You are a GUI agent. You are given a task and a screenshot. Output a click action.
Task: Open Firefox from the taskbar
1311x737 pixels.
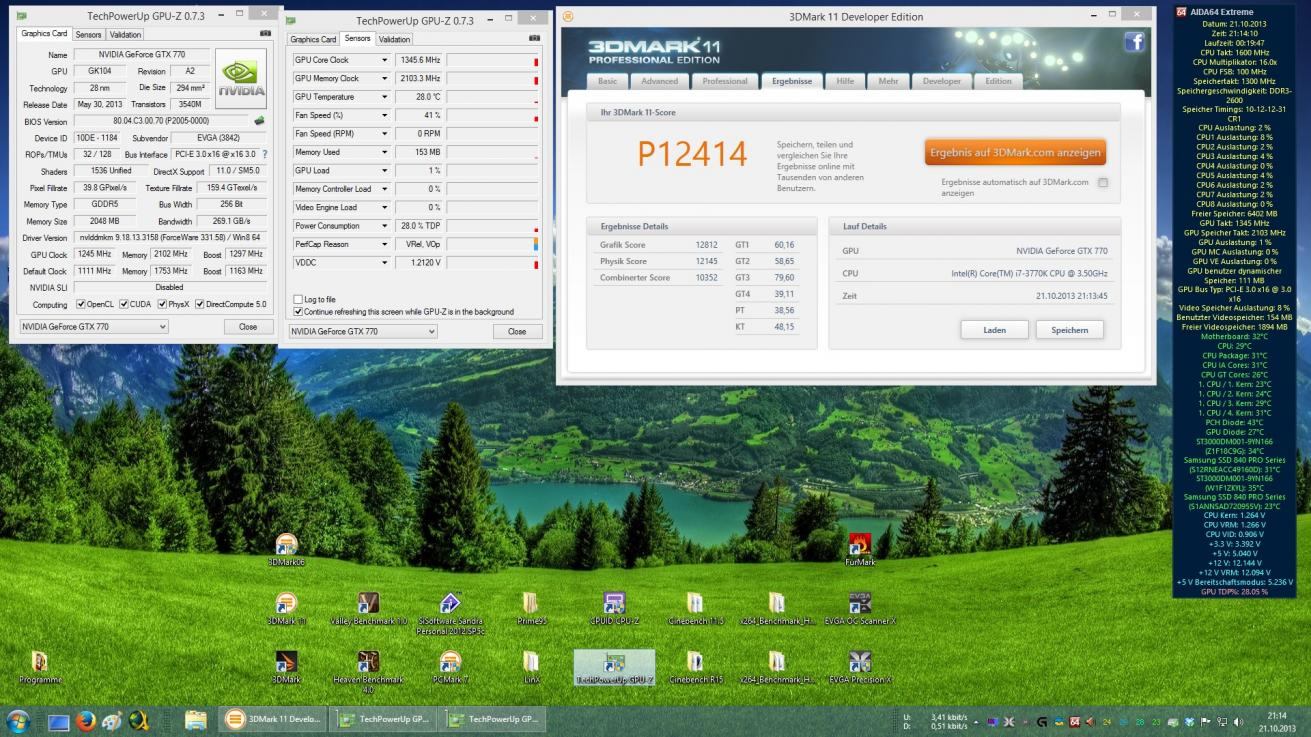tap(85, 720)
